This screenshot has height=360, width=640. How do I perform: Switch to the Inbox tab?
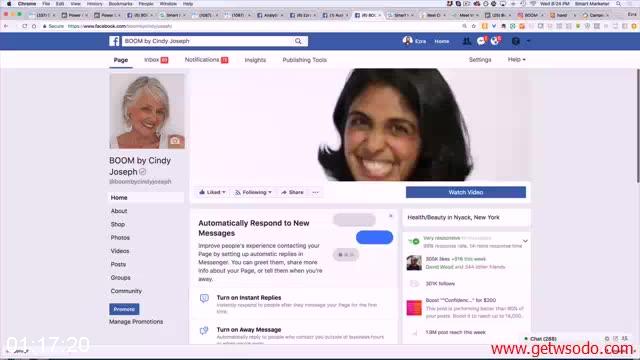point(156,60)
